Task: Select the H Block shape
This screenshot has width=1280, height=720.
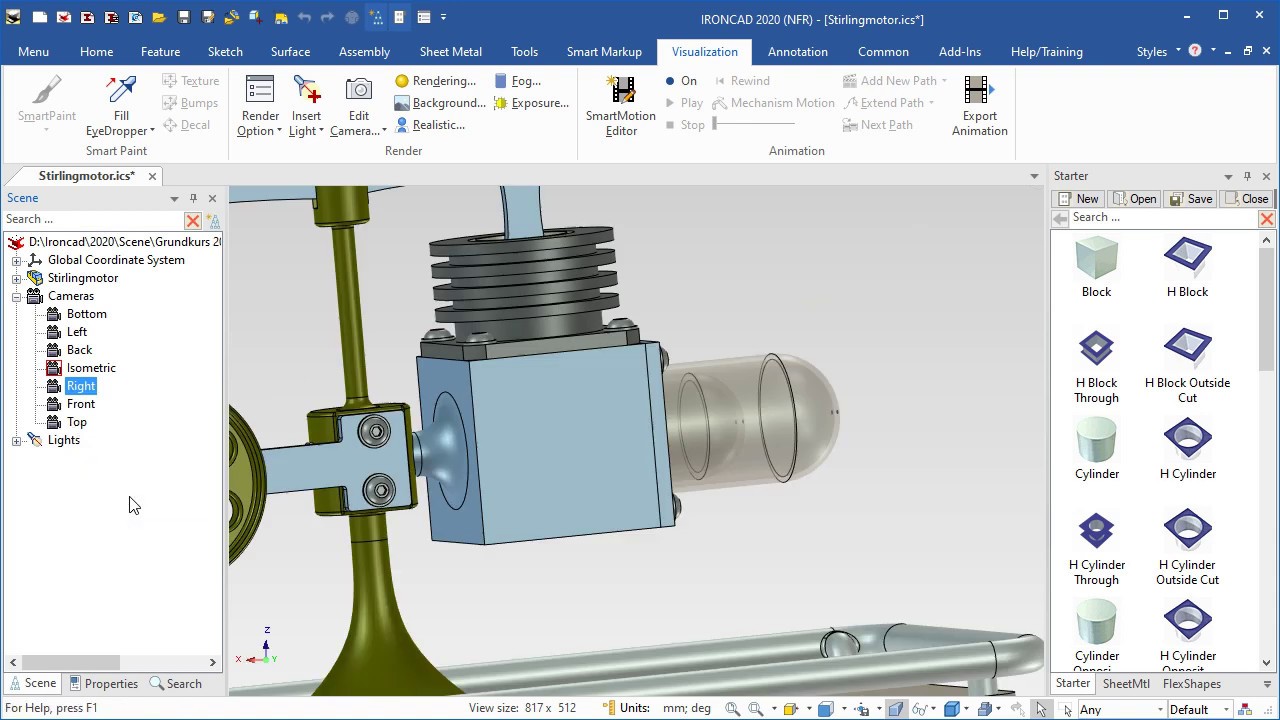Action: pyautogui.click(x=1187, y=268)
